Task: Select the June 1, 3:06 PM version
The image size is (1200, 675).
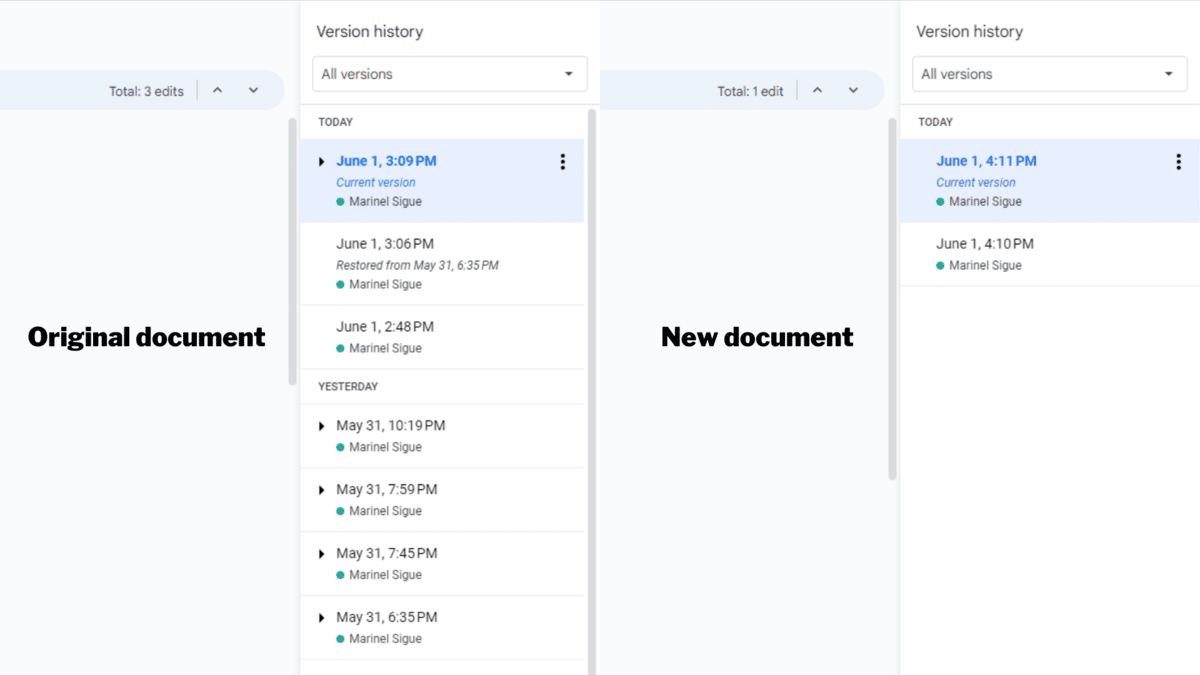Action: 442,264
